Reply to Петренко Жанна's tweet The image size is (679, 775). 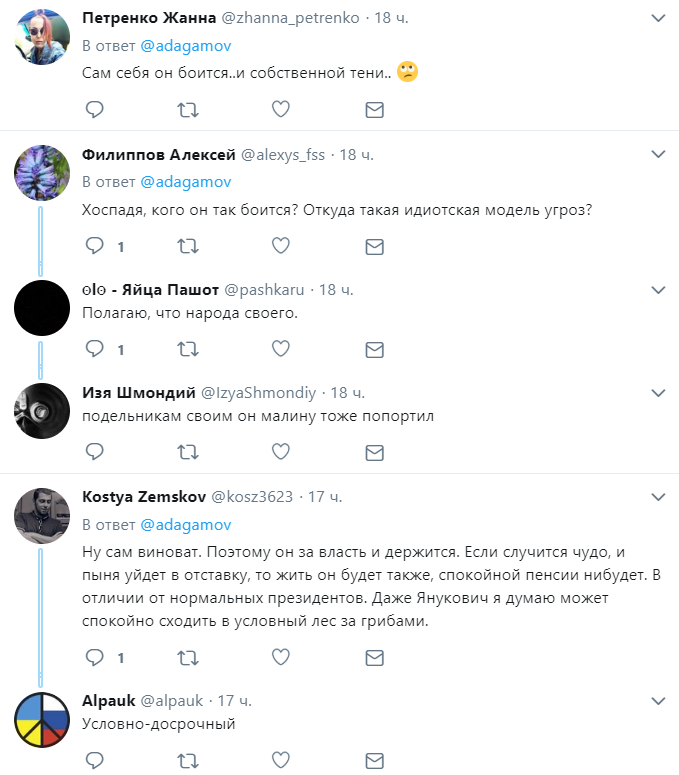(94, 109)
